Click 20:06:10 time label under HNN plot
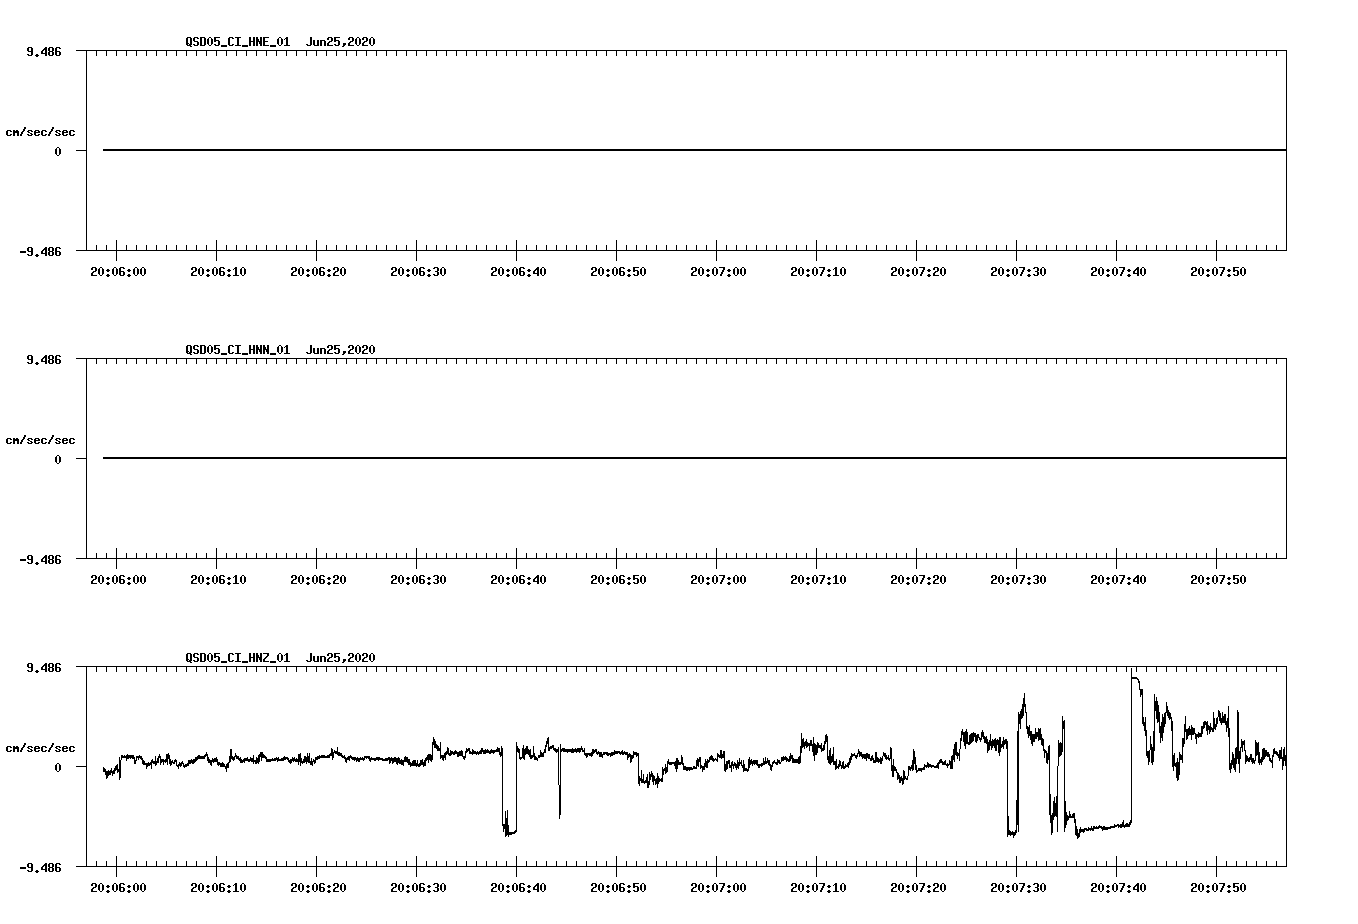 (218, 579)
